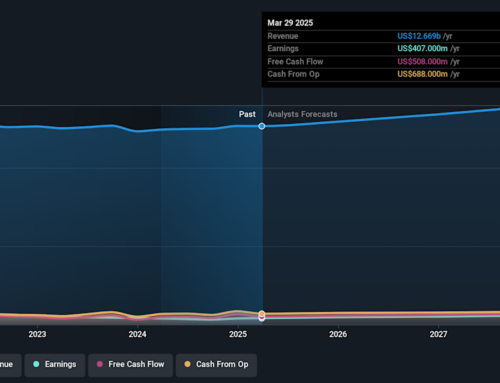Click the 2024 x-axis label
Viewport: 500px width, 383px height.
pyautogui.click(x=137, y=334)
